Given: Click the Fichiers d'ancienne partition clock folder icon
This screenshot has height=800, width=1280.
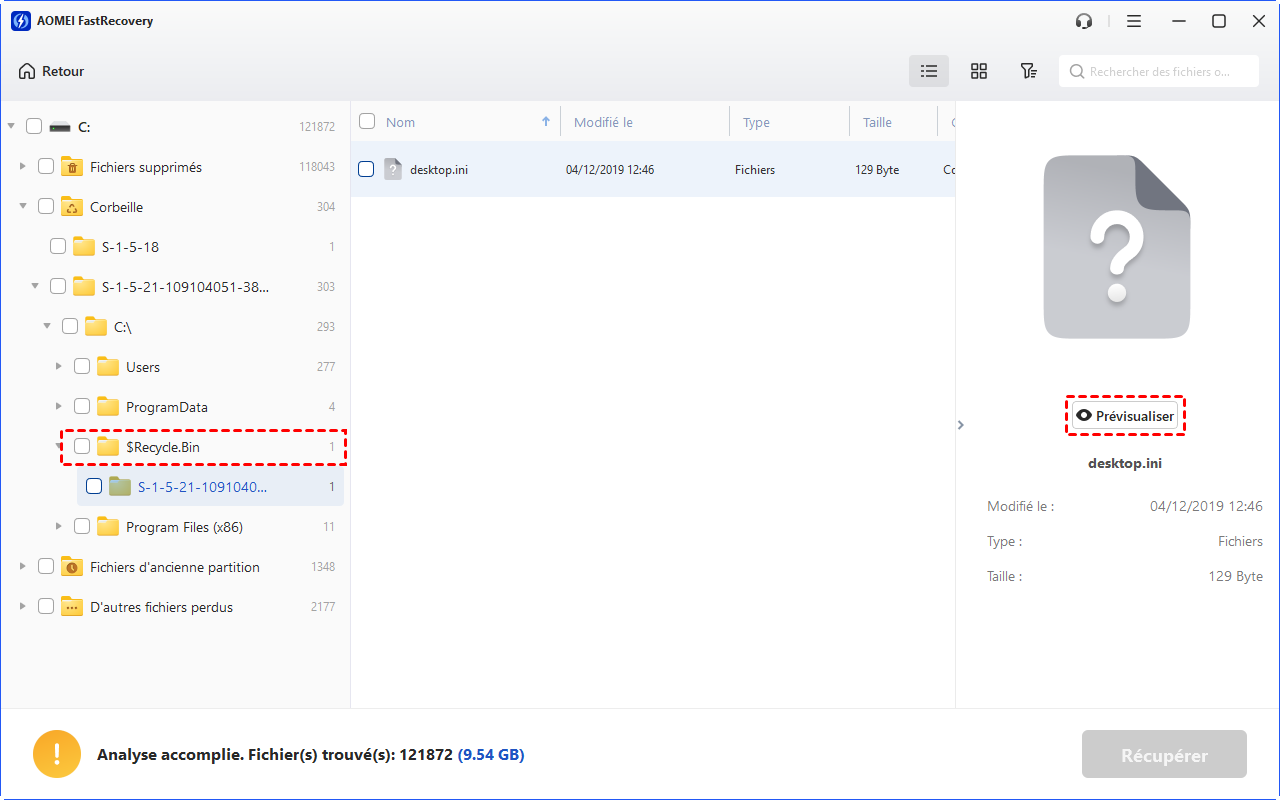Looking at the screenshot, I should [71, 566].
